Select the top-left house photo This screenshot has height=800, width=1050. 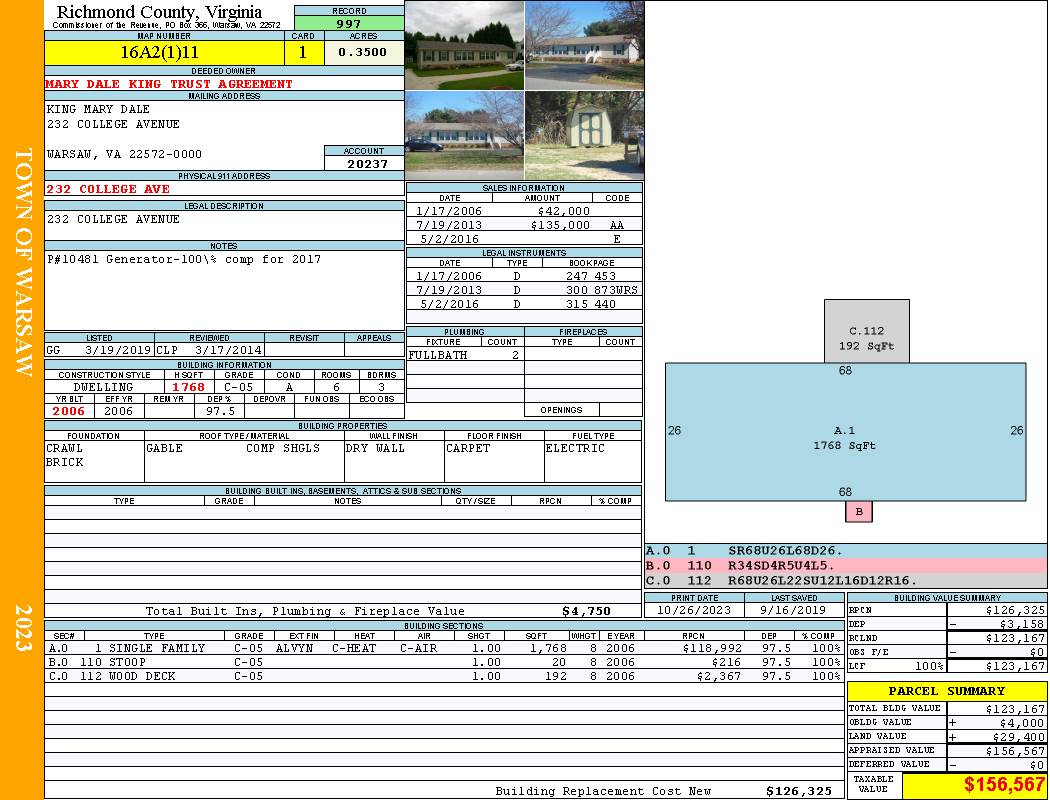464,45
